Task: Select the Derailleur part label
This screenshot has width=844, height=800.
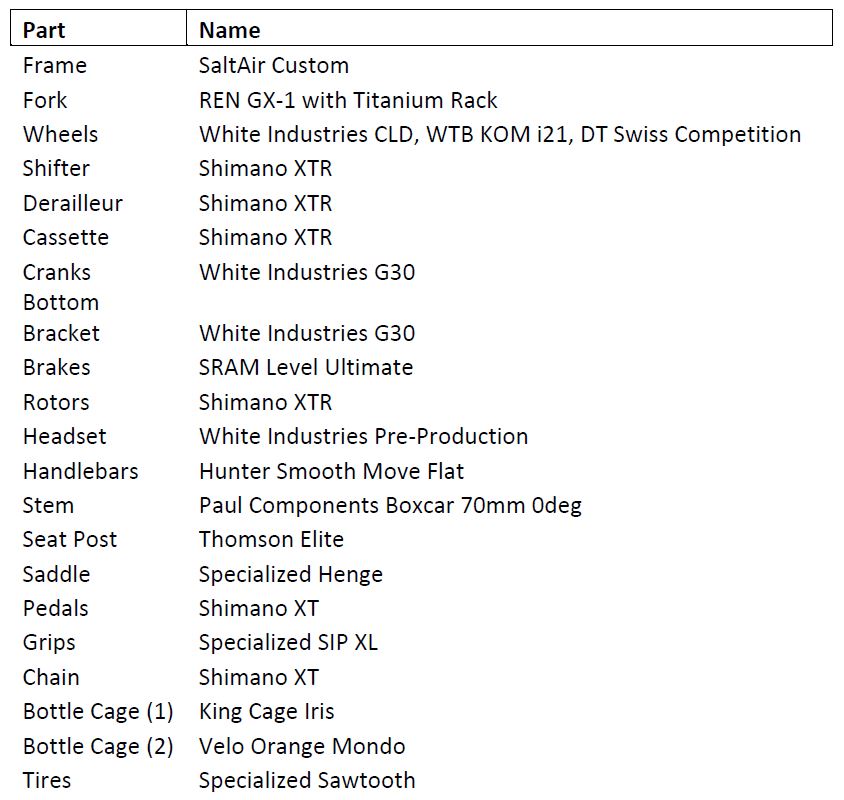Action: (73, 203)
